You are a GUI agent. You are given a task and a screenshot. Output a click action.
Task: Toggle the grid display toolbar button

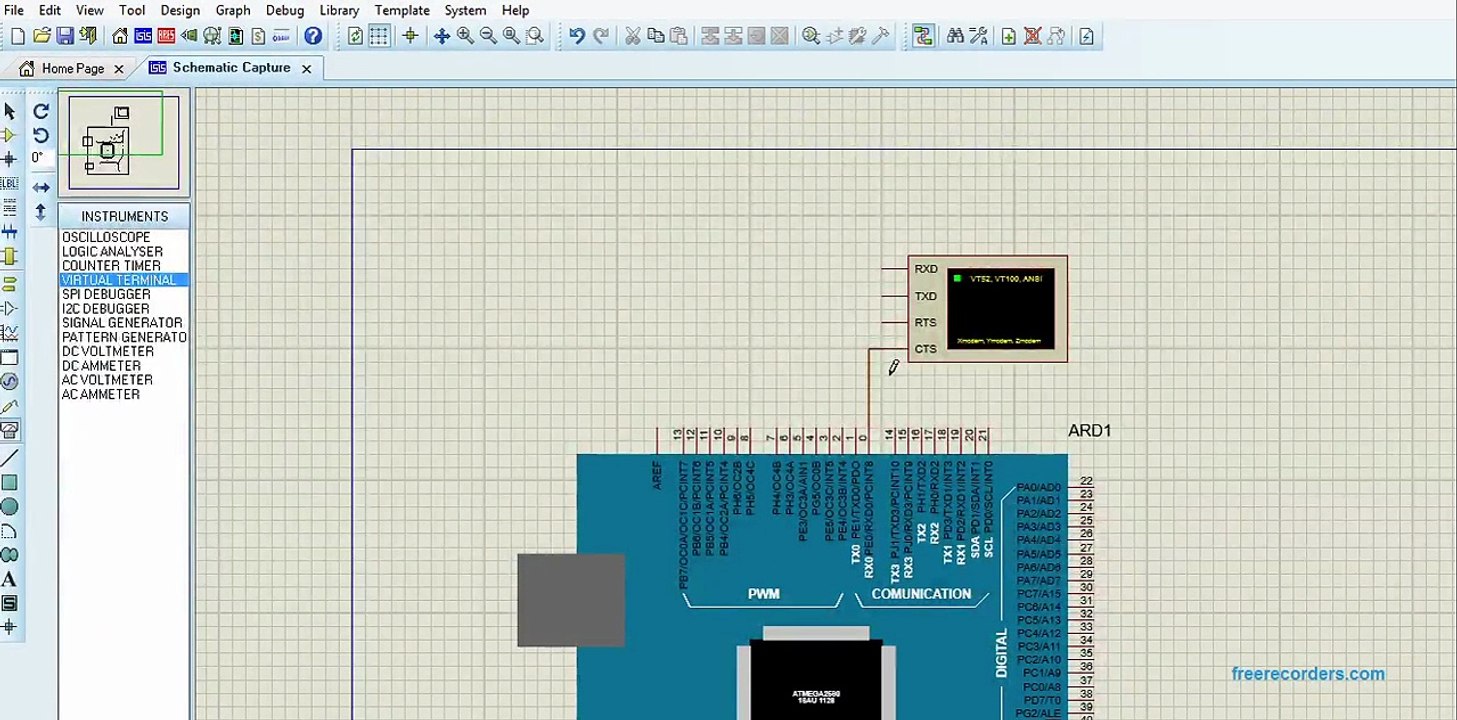pyautogui.click(x=379, y=36)
